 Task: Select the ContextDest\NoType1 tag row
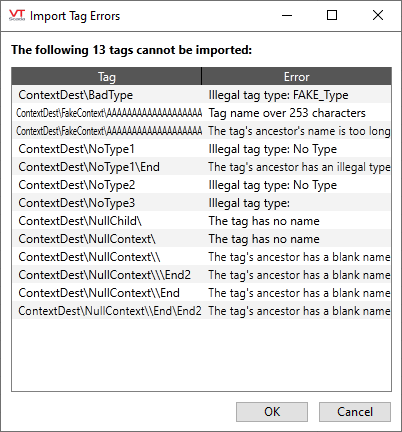click(x=201, y=149)
